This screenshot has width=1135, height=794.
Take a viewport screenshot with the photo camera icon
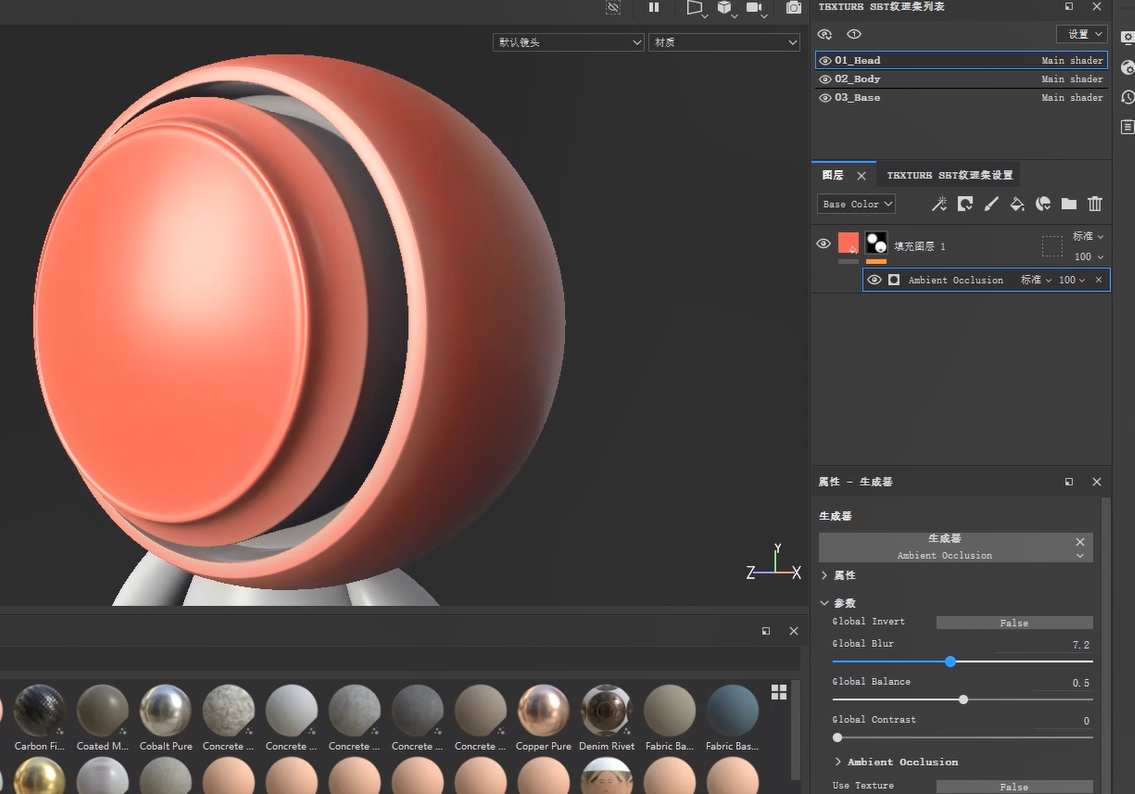pyautogui.click(x=793, y=7)
